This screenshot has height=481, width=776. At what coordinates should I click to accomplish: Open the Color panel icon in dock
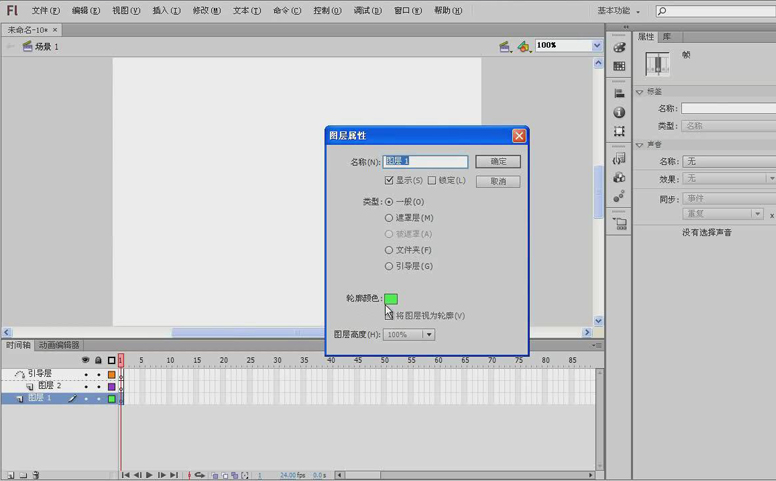(619, 48)
